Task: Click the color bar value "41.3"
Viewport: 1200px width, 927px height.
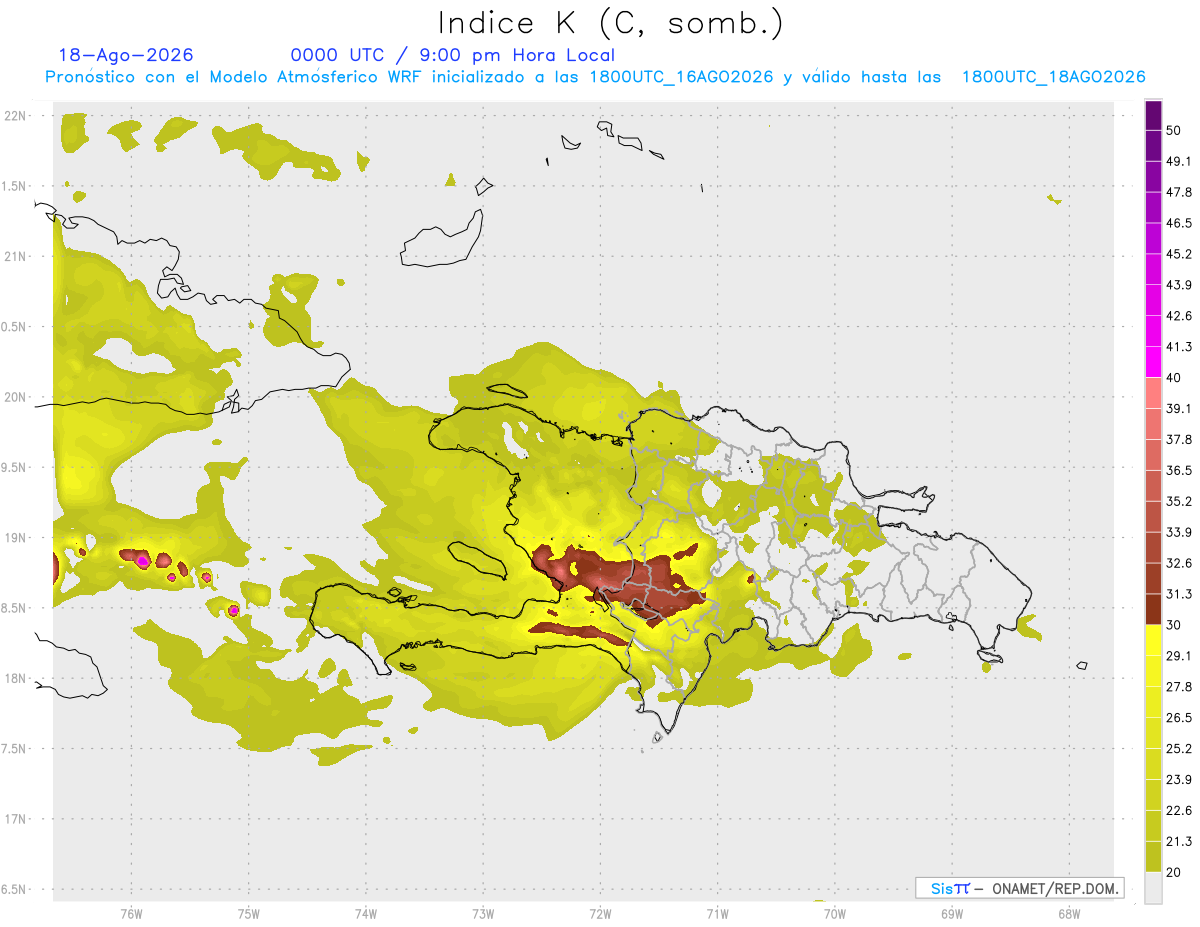Action: tap(1179, 347)
